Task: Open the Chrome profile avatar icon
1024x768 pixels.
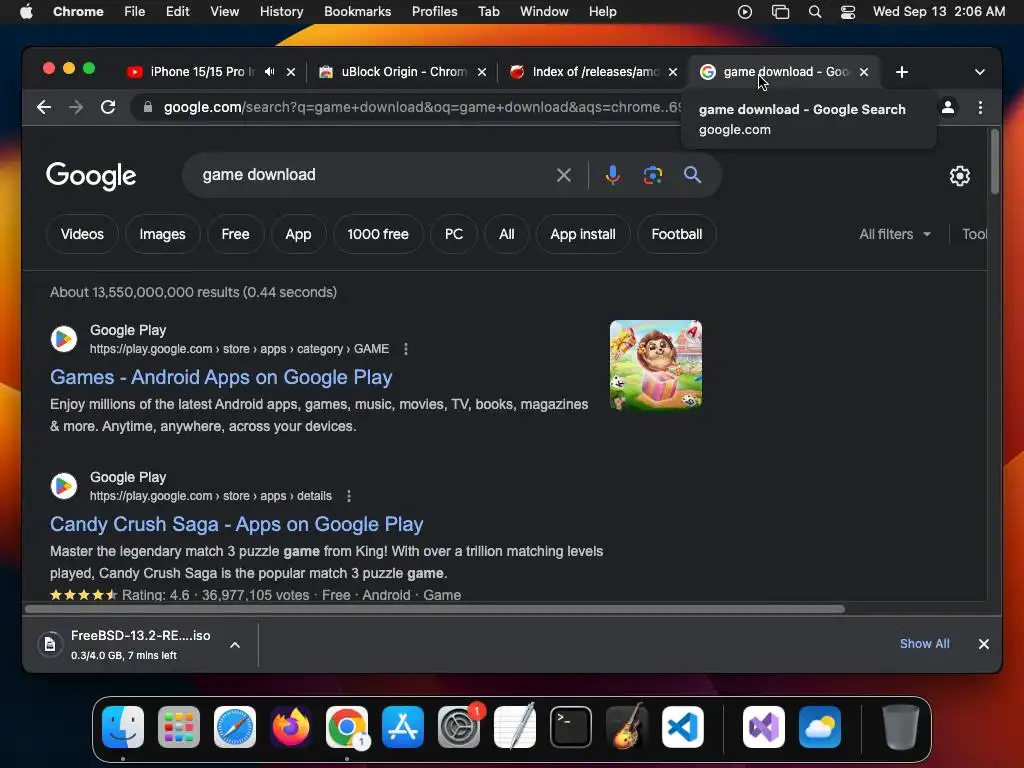Action: tap(948, 107)
